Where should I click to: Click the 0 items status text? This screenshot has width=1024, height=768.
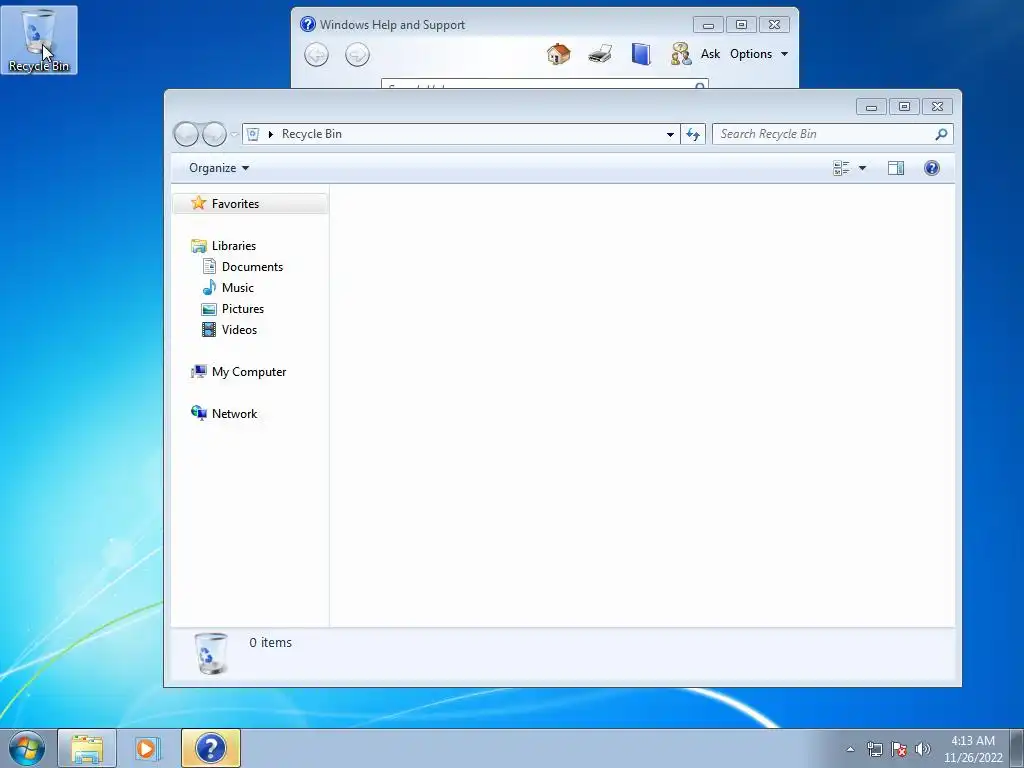270,643
